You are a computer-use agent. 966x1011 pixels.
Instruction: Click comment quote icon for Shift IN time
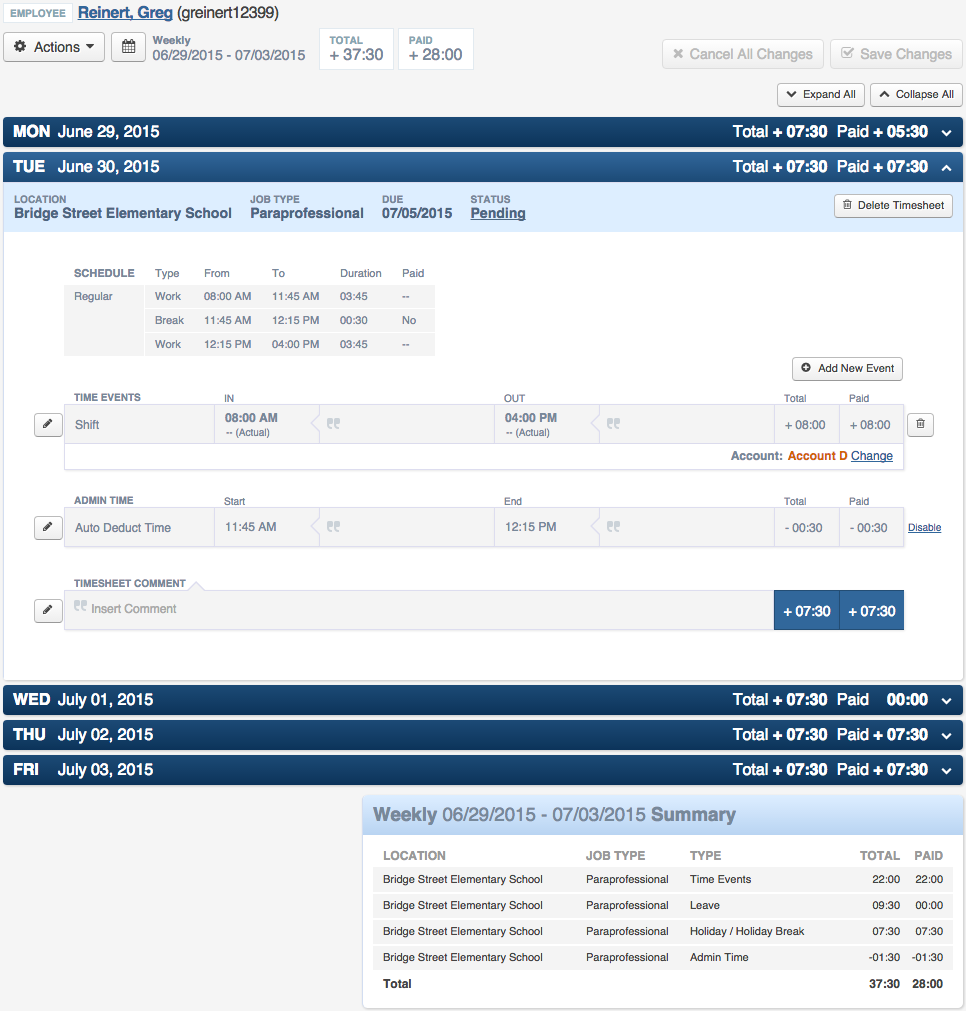pos(333,424)
